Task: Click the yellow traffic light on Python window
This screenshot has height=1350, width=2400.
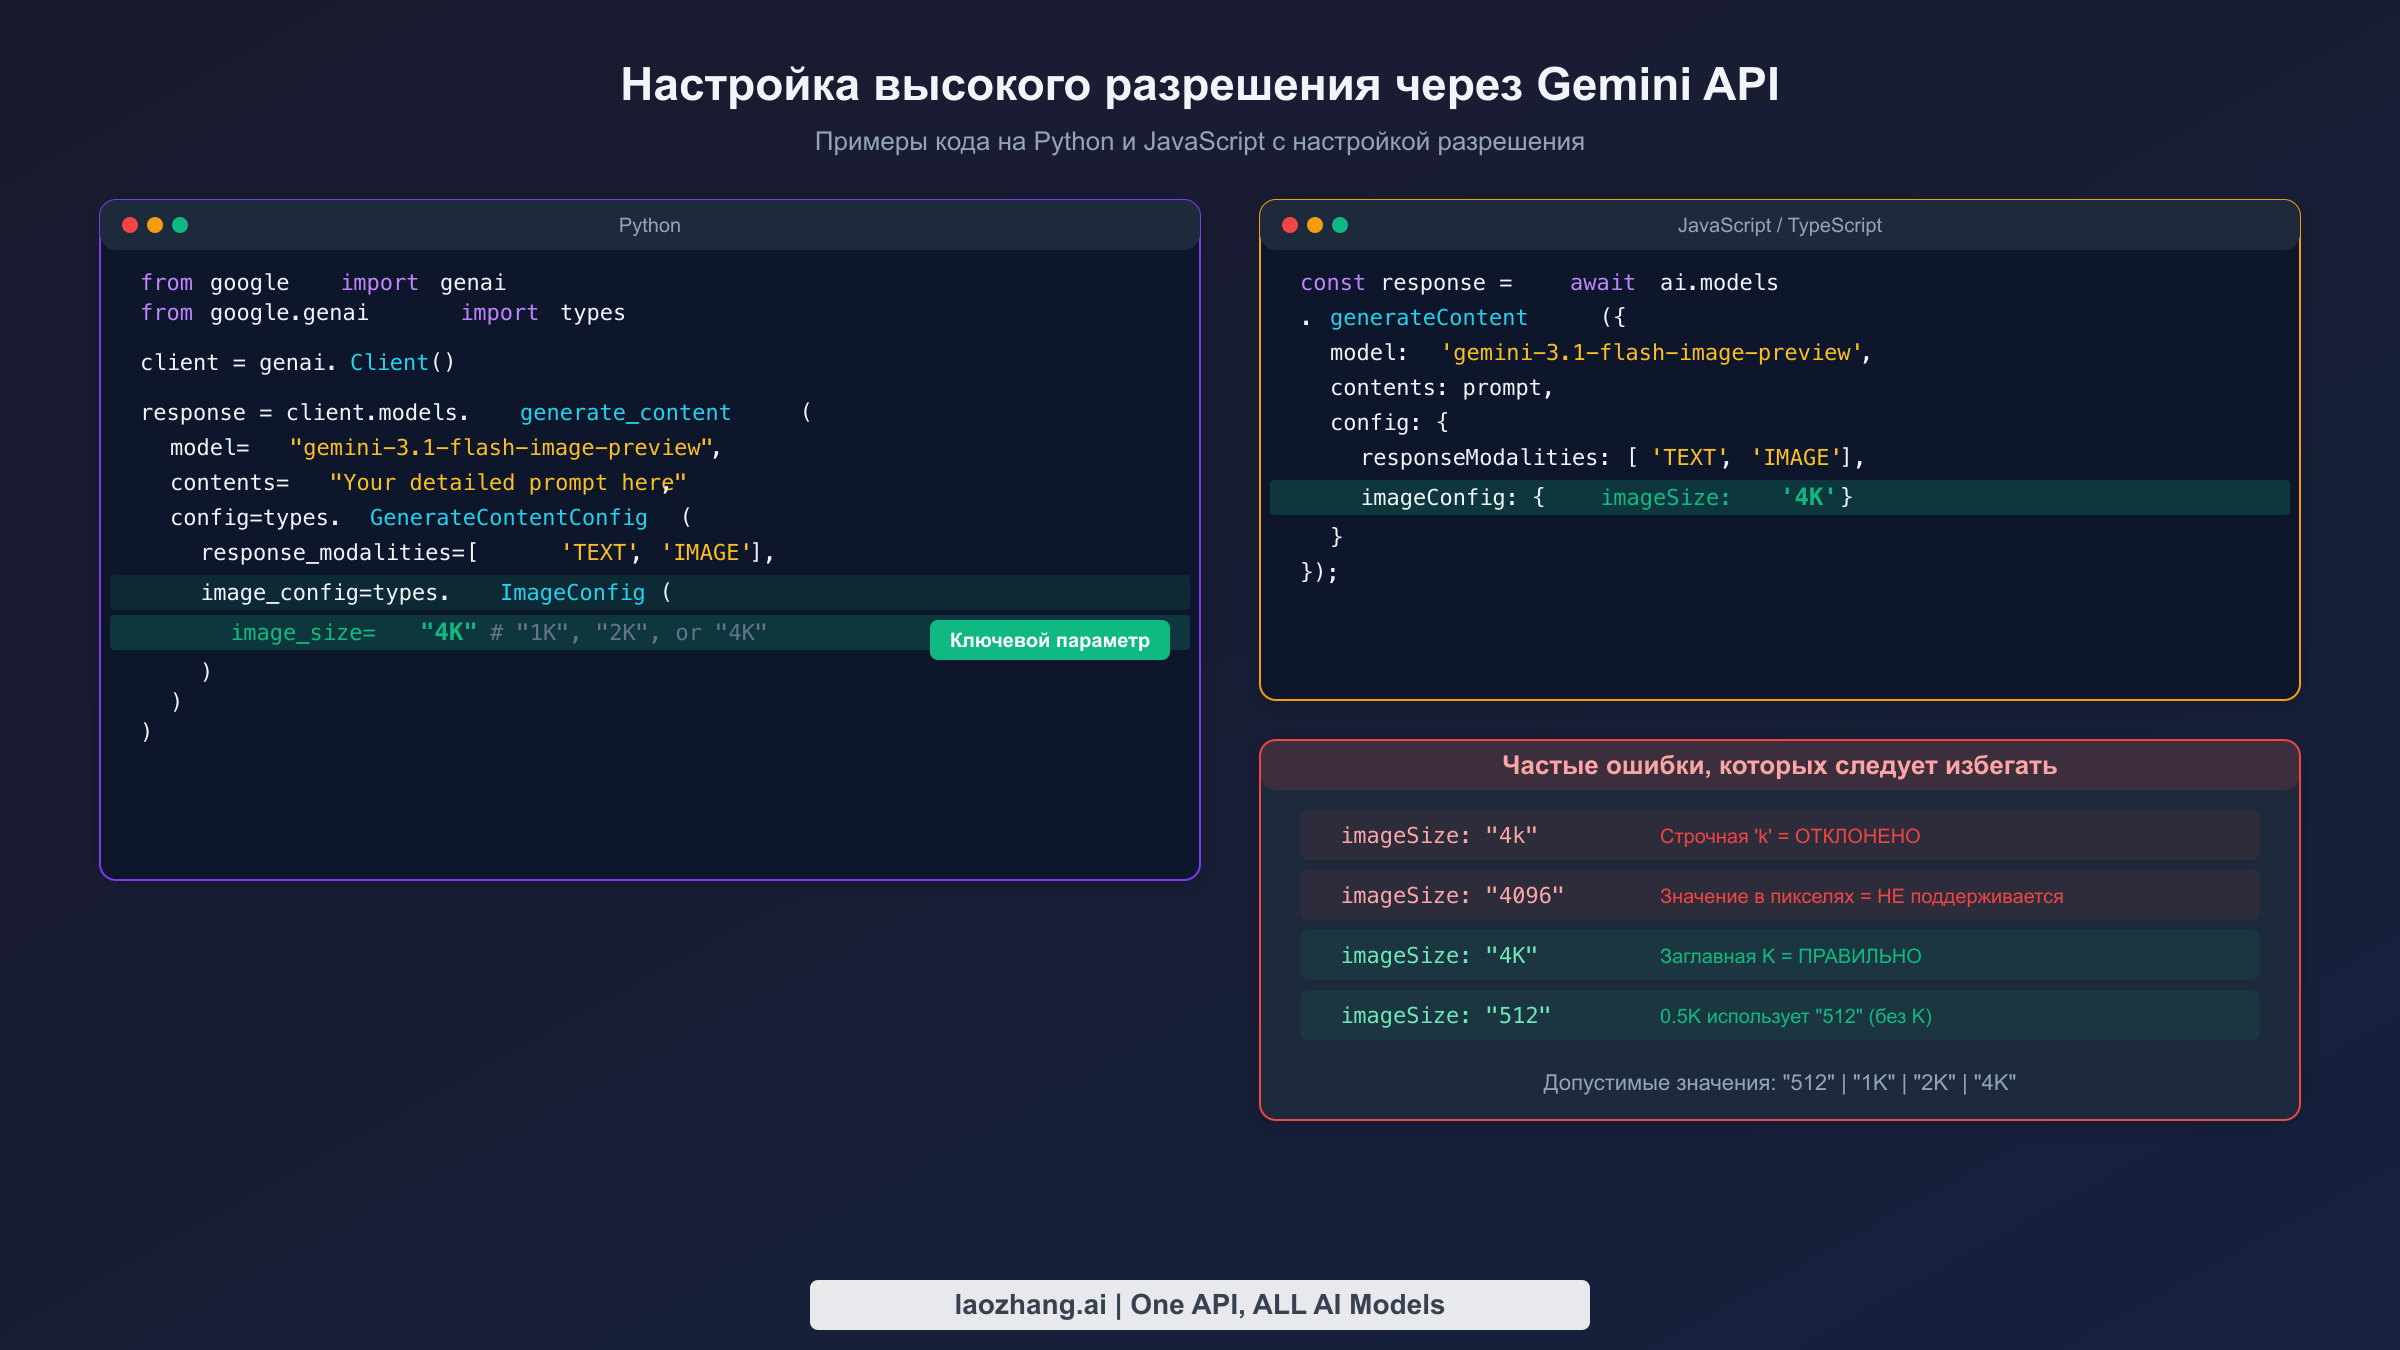Action: [155, 225]
